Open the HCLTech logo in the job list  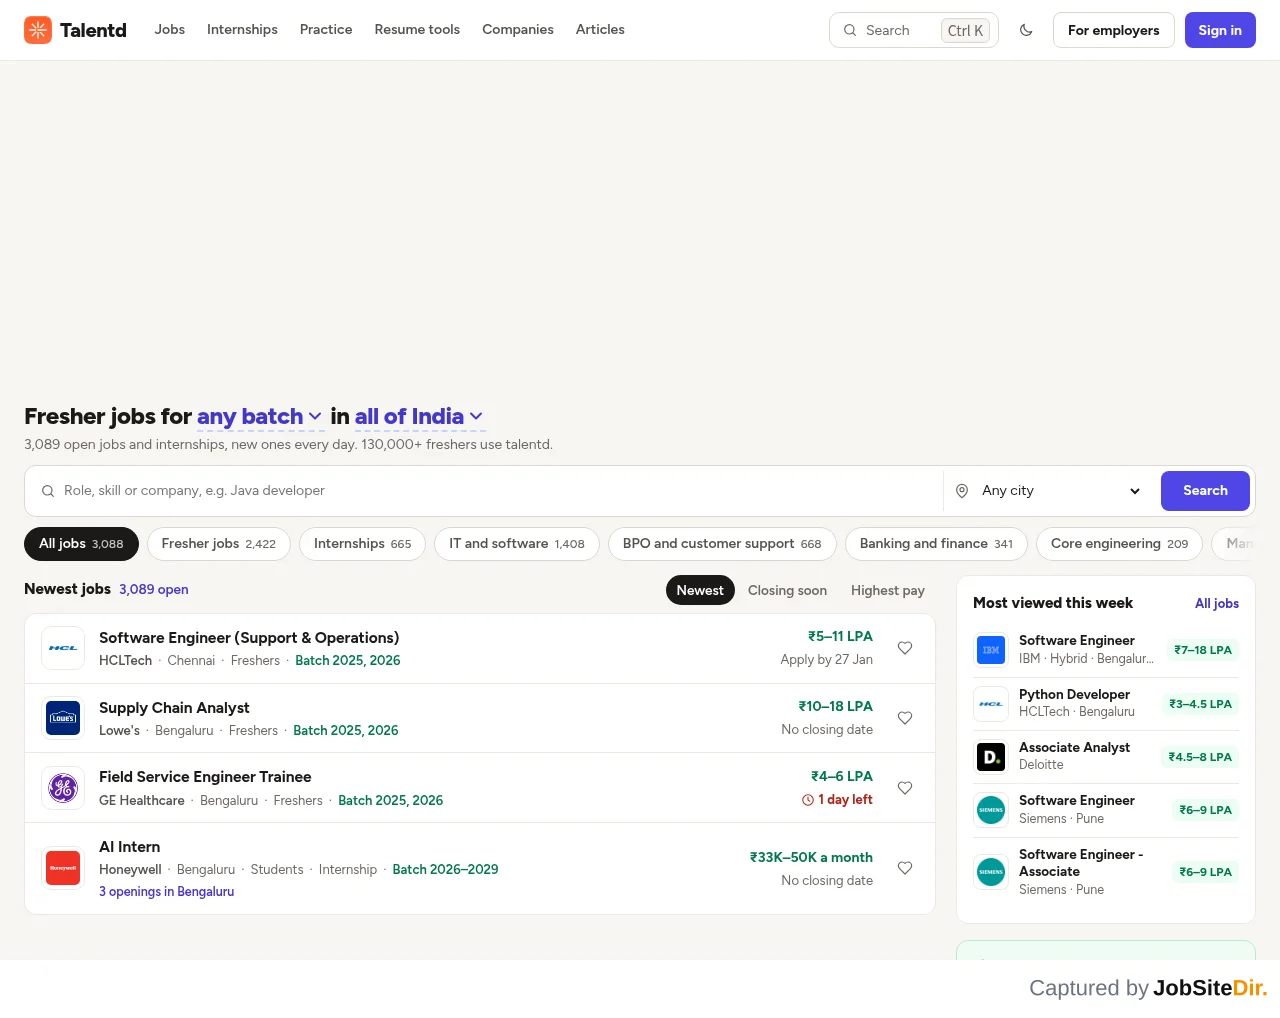coord(63,648)
